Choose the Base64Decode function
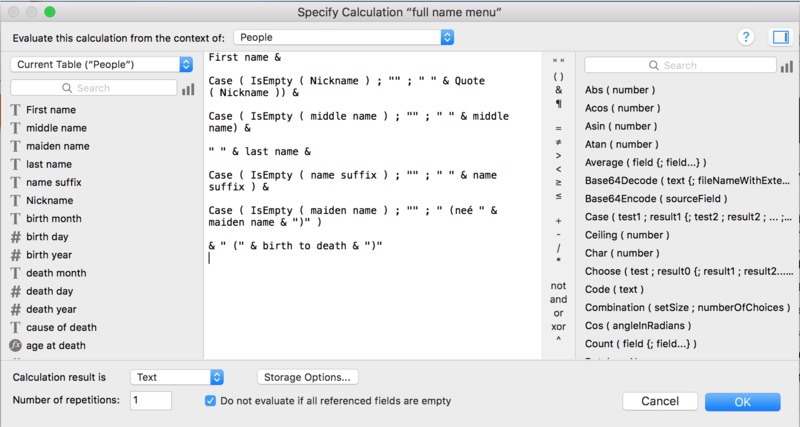 click(687, 181)
